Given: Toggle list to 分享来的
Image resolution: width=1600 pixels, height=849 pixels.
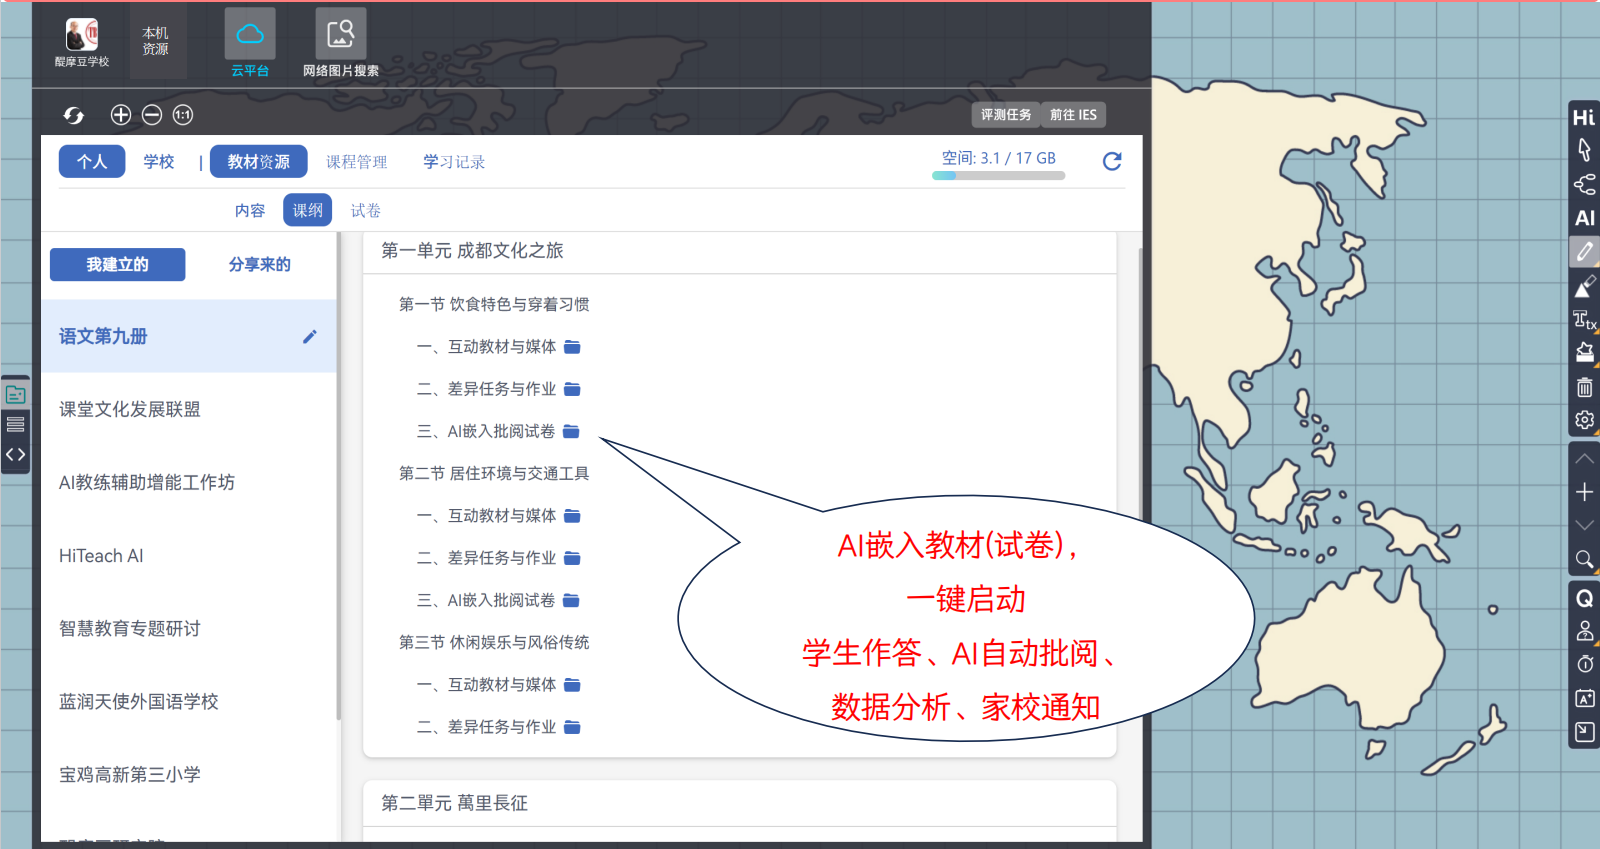Looking at the screenshot, I should [259, 265].
